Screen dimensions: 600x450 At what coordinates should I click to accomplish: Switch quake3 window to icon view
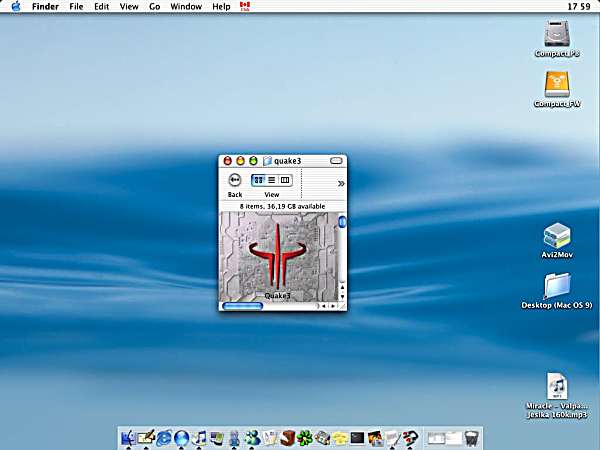pyautogui.click(x=259, y=180)
